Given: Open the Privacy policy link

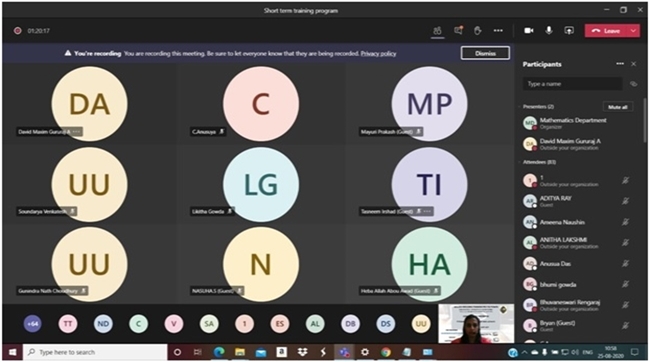Looking at the screenshot, I should coord(378,53).
